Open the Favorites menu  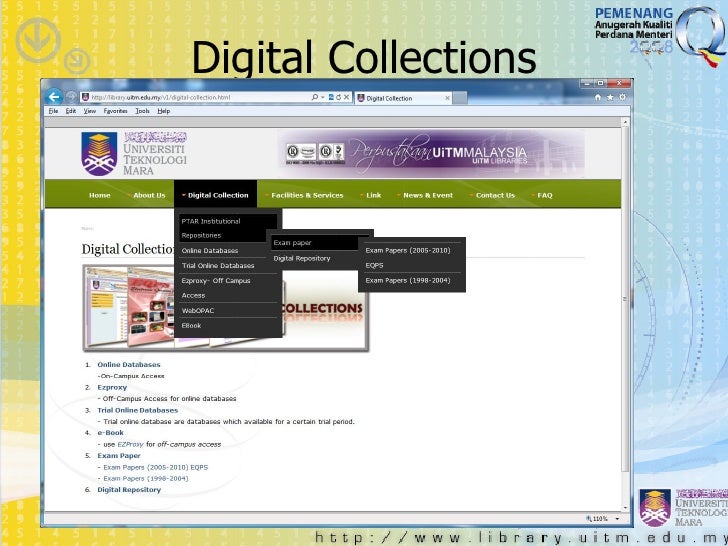click(x=115, y=111)
